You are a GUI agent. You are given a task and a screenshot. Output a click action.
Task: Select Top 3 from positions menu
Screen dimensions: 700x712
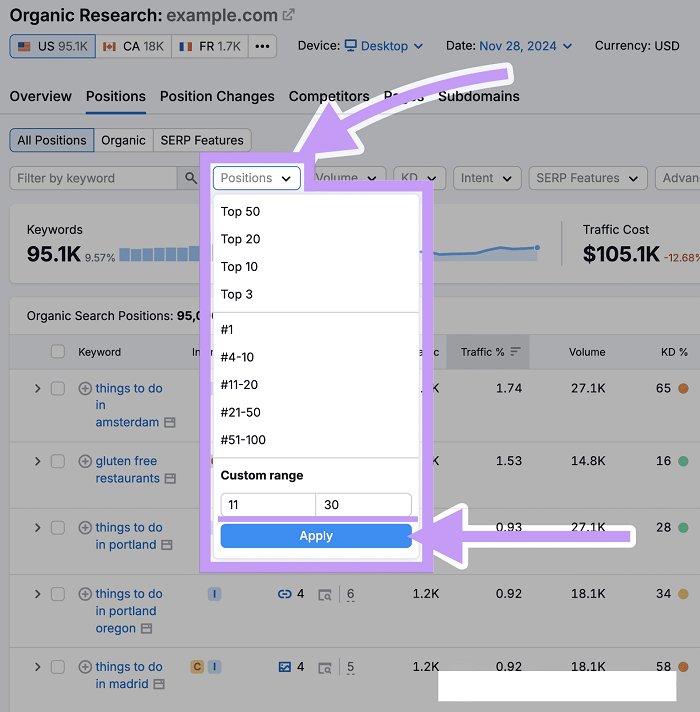click(x=316, y=294)
